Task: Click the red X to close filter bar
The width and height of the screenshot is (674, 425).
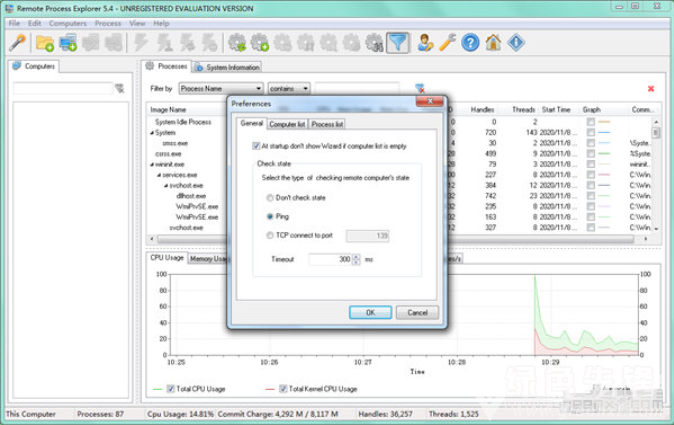Action: point(651,89)
